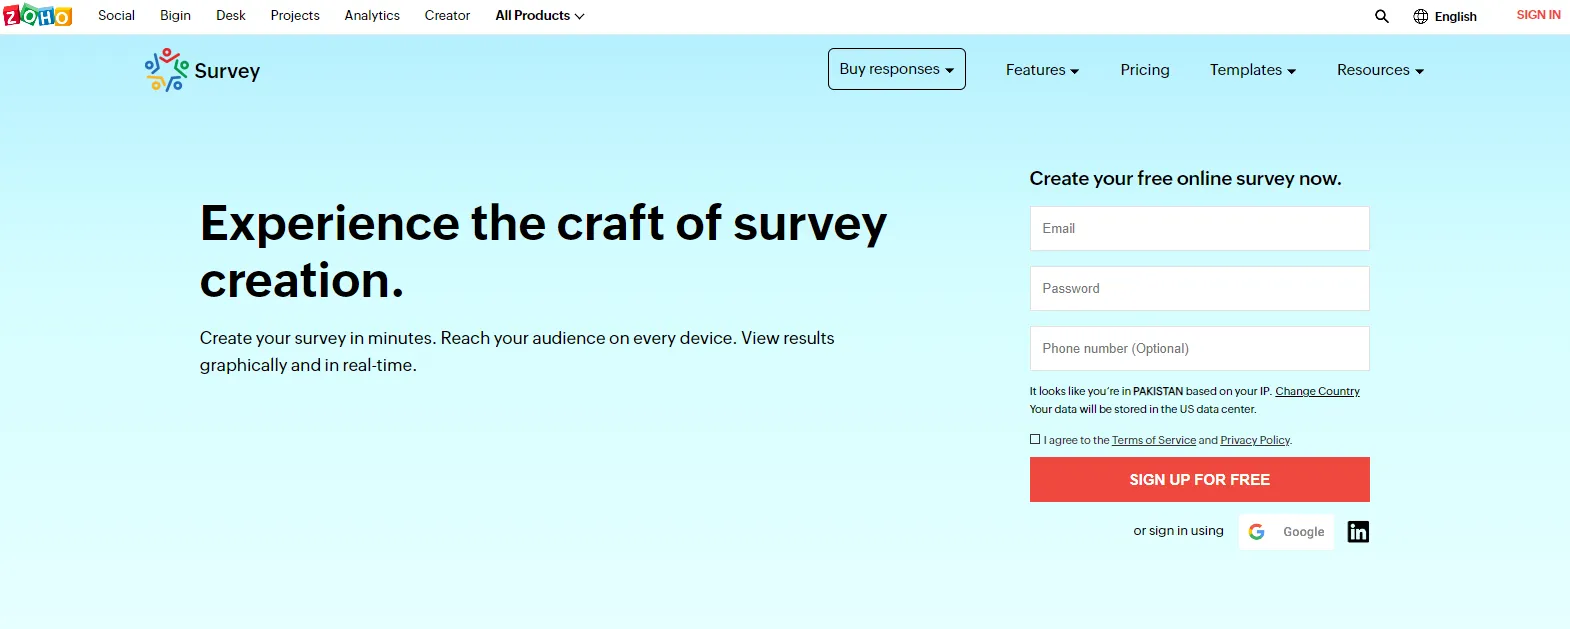The width and height of the screenshot is (1570, 629).
Task: Click the Google G logo icon
Action: click(x=1257, y=532)
